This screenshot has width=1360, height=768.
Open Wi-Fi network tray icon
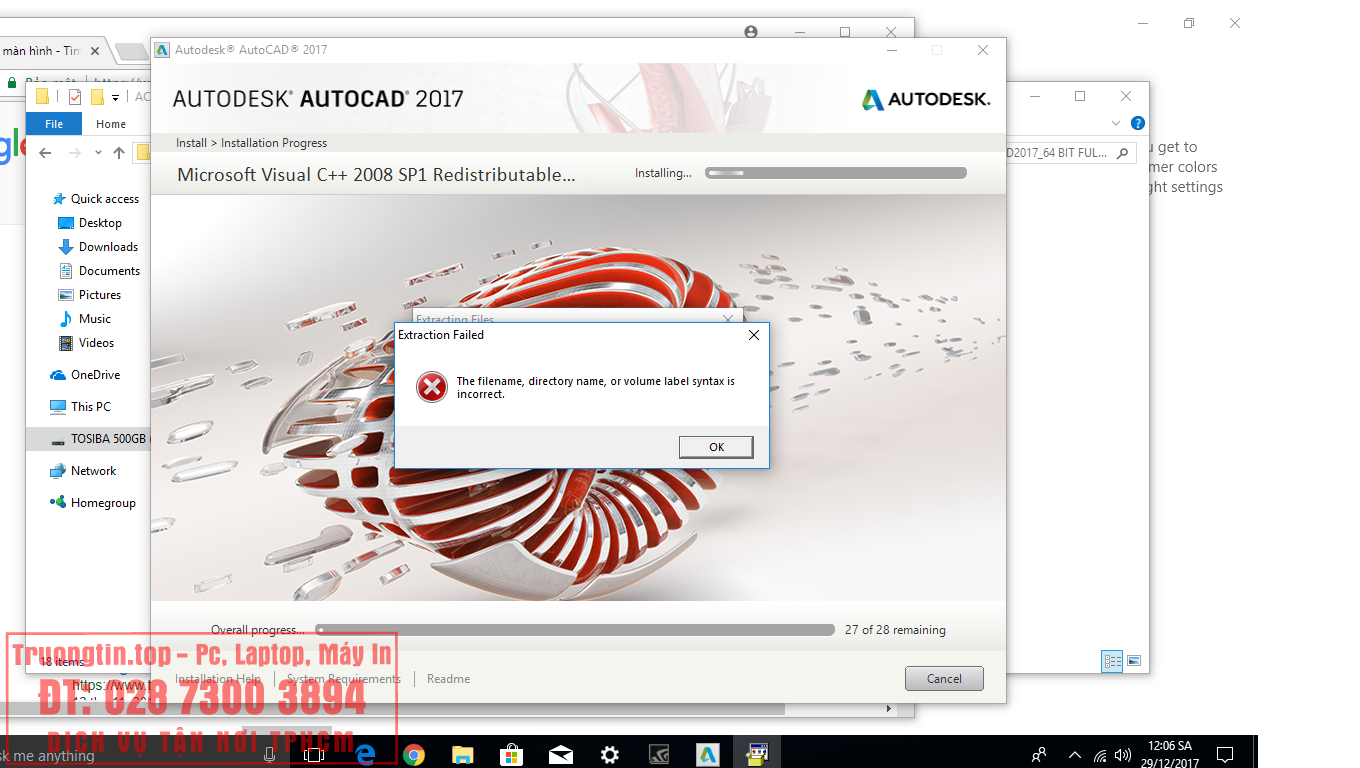[1100, 755]
